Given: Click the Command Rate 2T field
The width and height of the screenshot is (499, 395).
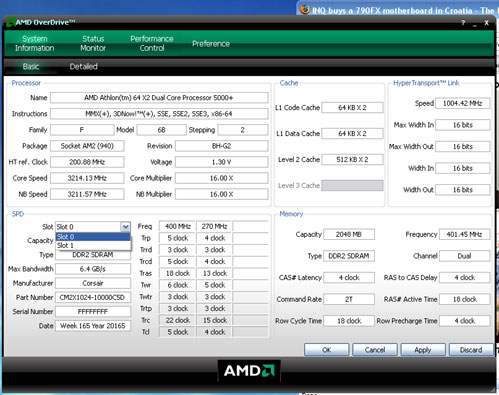Looking at the screenshot, I should tap(349, 299).
